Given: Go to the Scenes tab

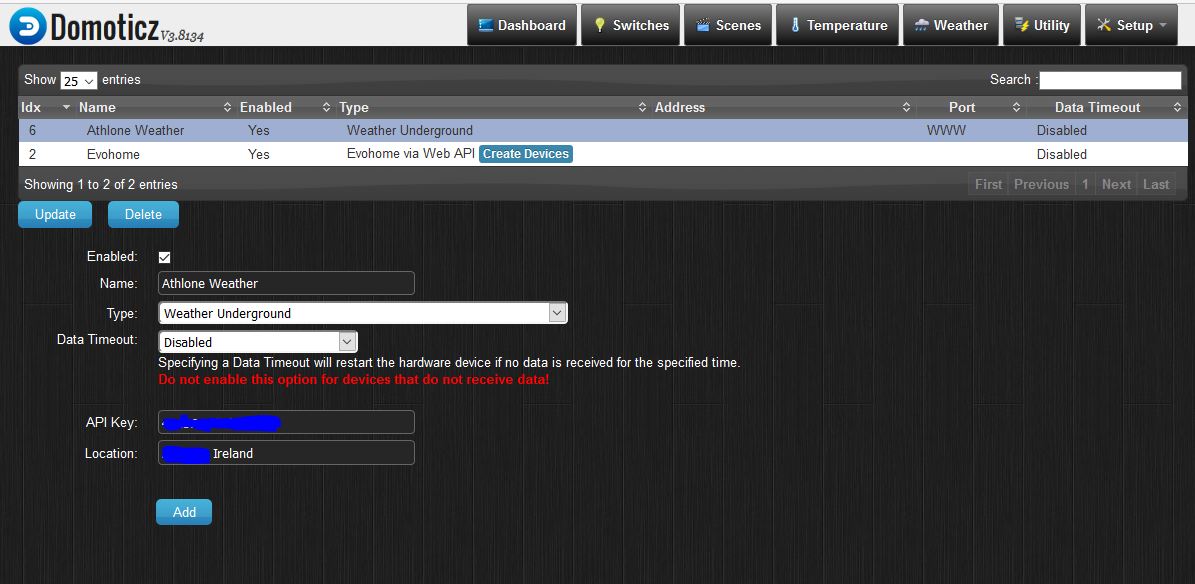Looking at the screenshot, I should coord(728,25).
